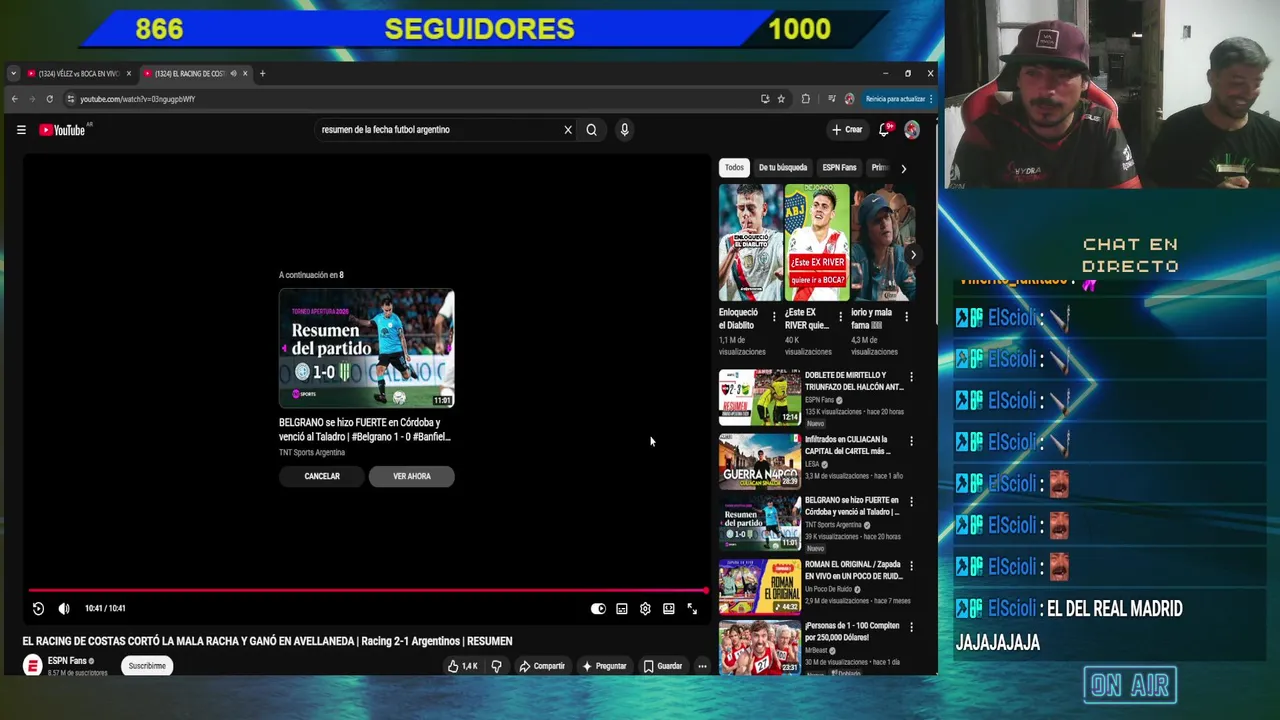Mute the EL RACING DE COSTAS tab audio
This screenshot has height=720, width=1280.
click(233, 74)
